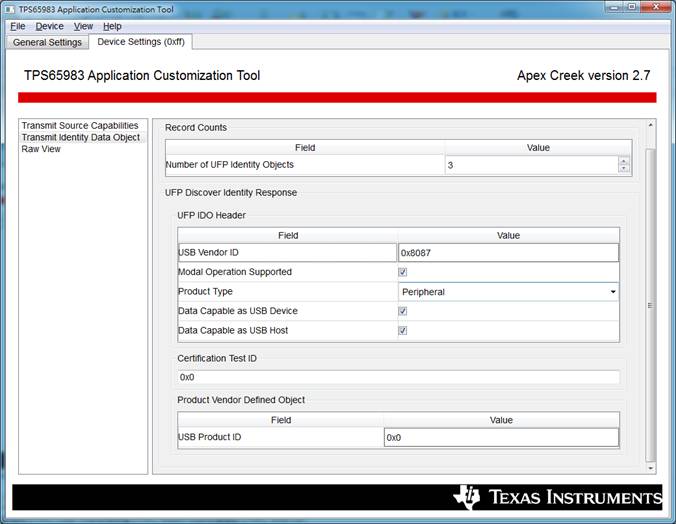Click the USB Product ID value field
676x524 pixels.
(x=501, y=437)
